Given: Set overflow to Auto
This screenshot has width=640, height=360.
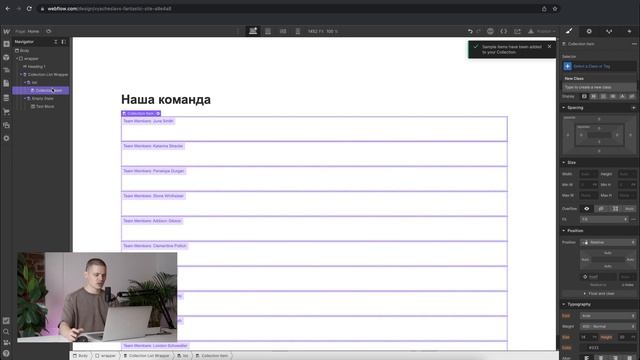Looking at the screenshot, I should click(x=629, y=209).
